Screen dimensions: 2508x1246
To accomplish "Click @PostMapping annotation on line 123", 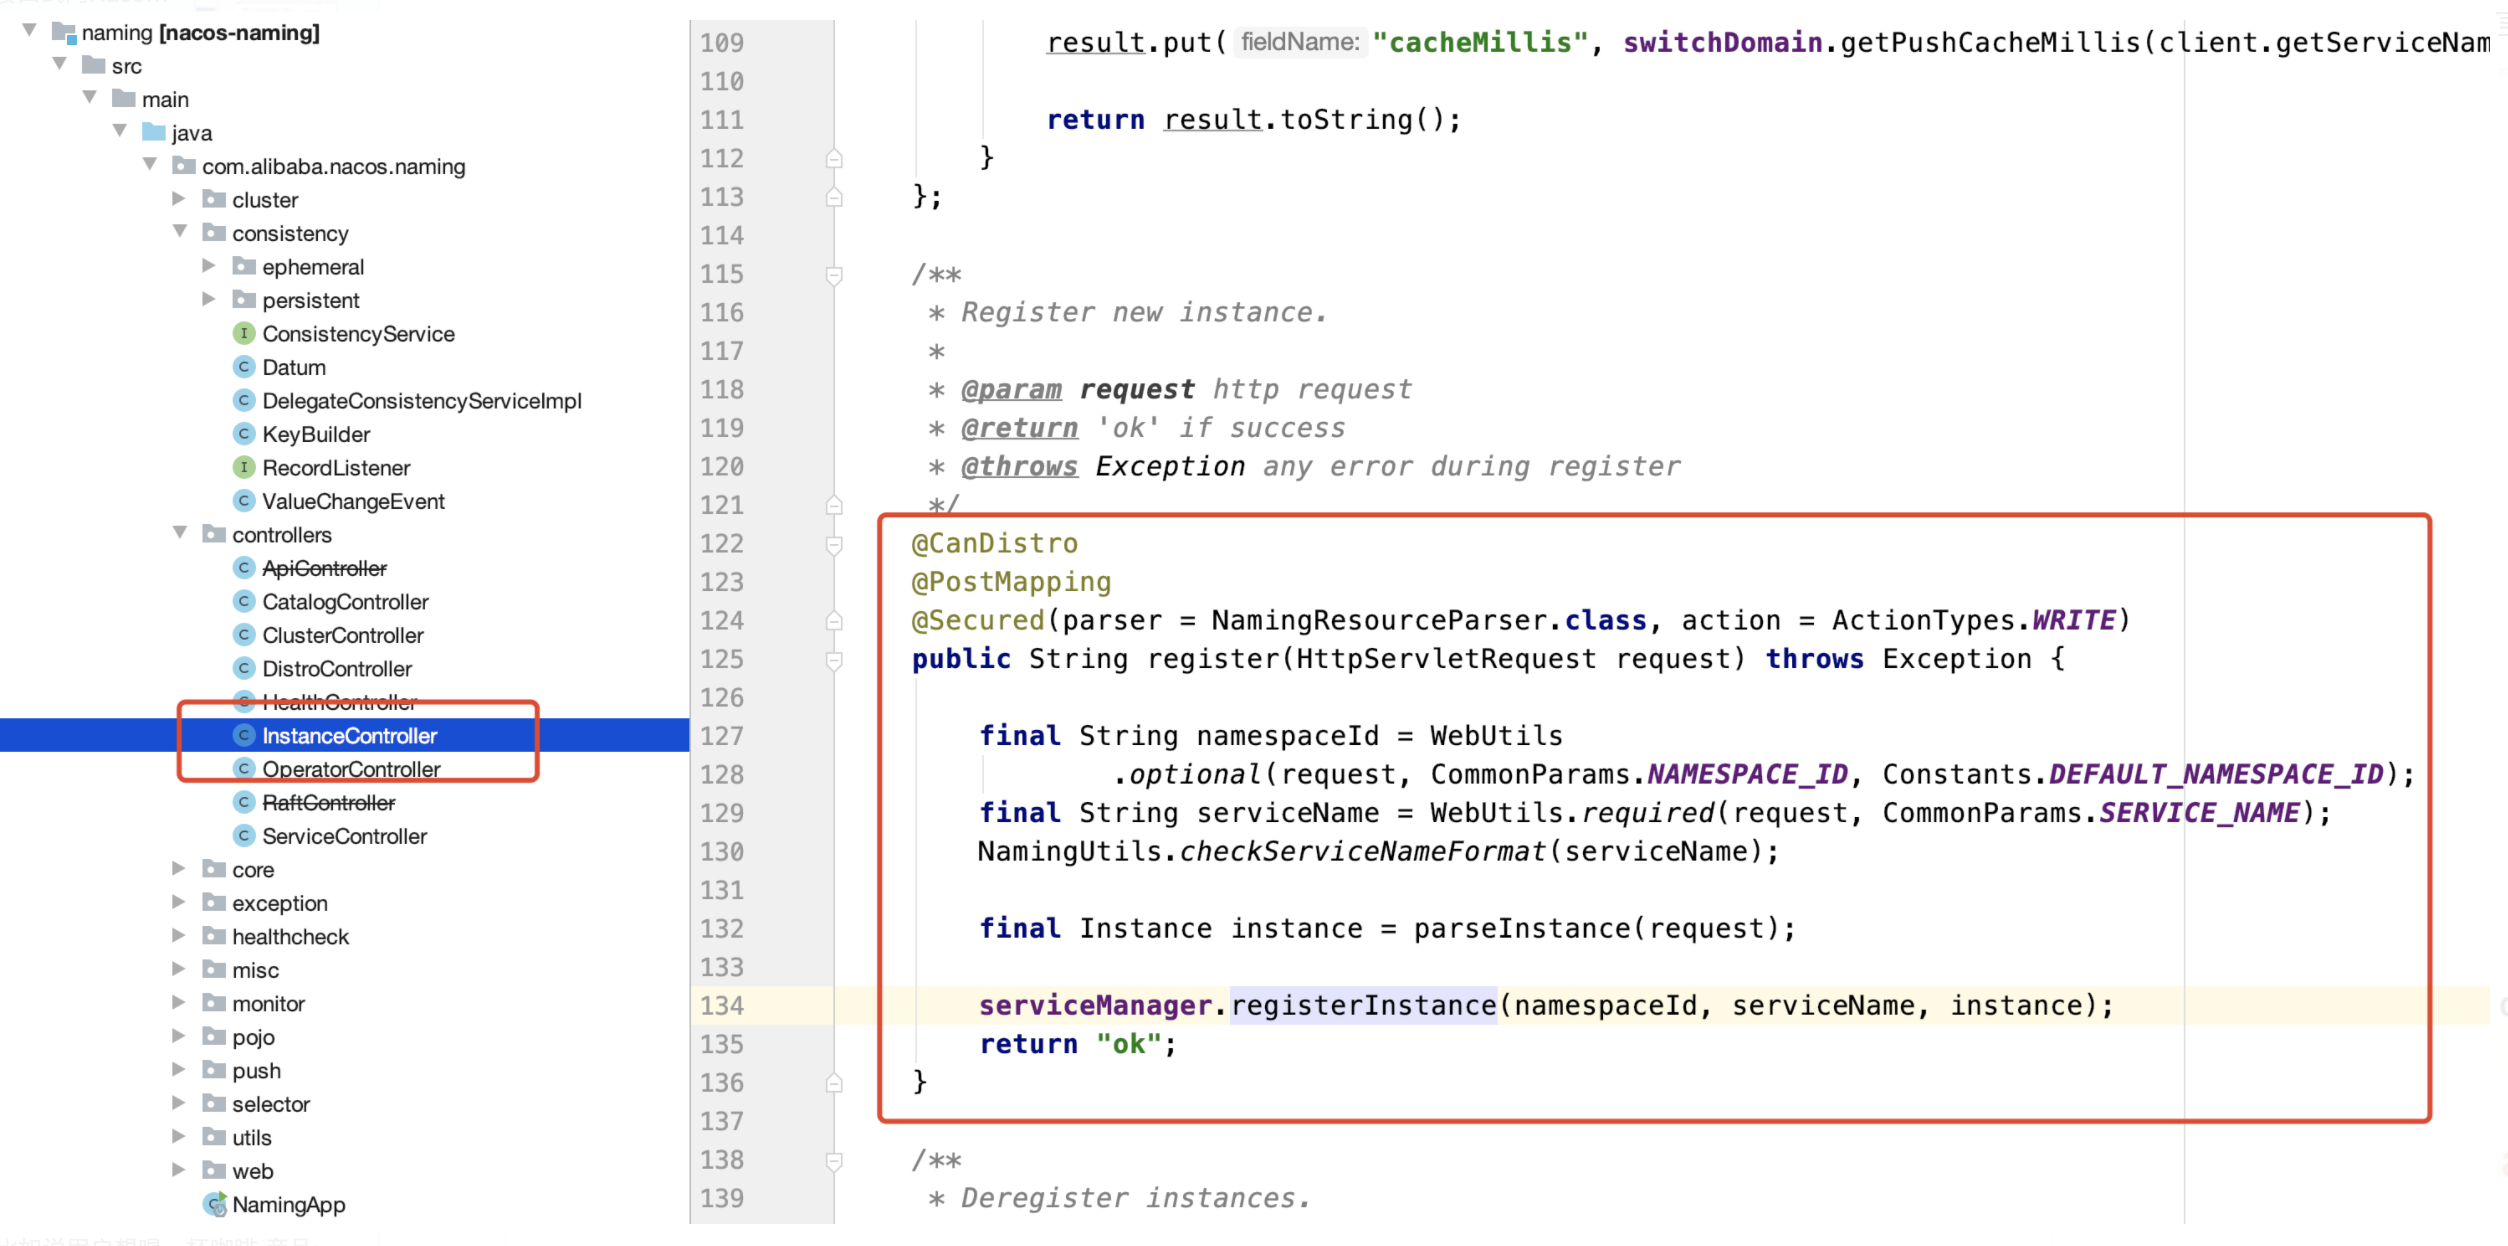I will pos(1011,581).
